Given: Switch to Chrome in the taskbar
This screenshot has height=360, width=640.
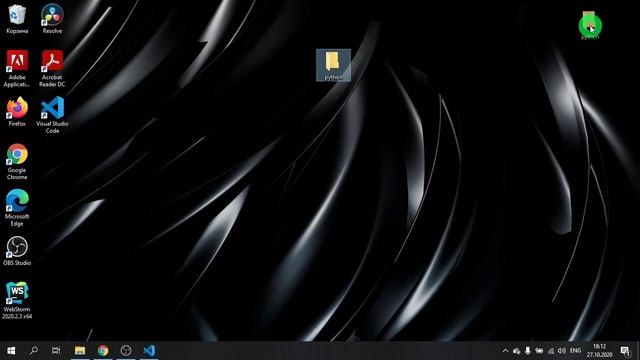Looking at the screenshot, I should (x=103, y=351).
